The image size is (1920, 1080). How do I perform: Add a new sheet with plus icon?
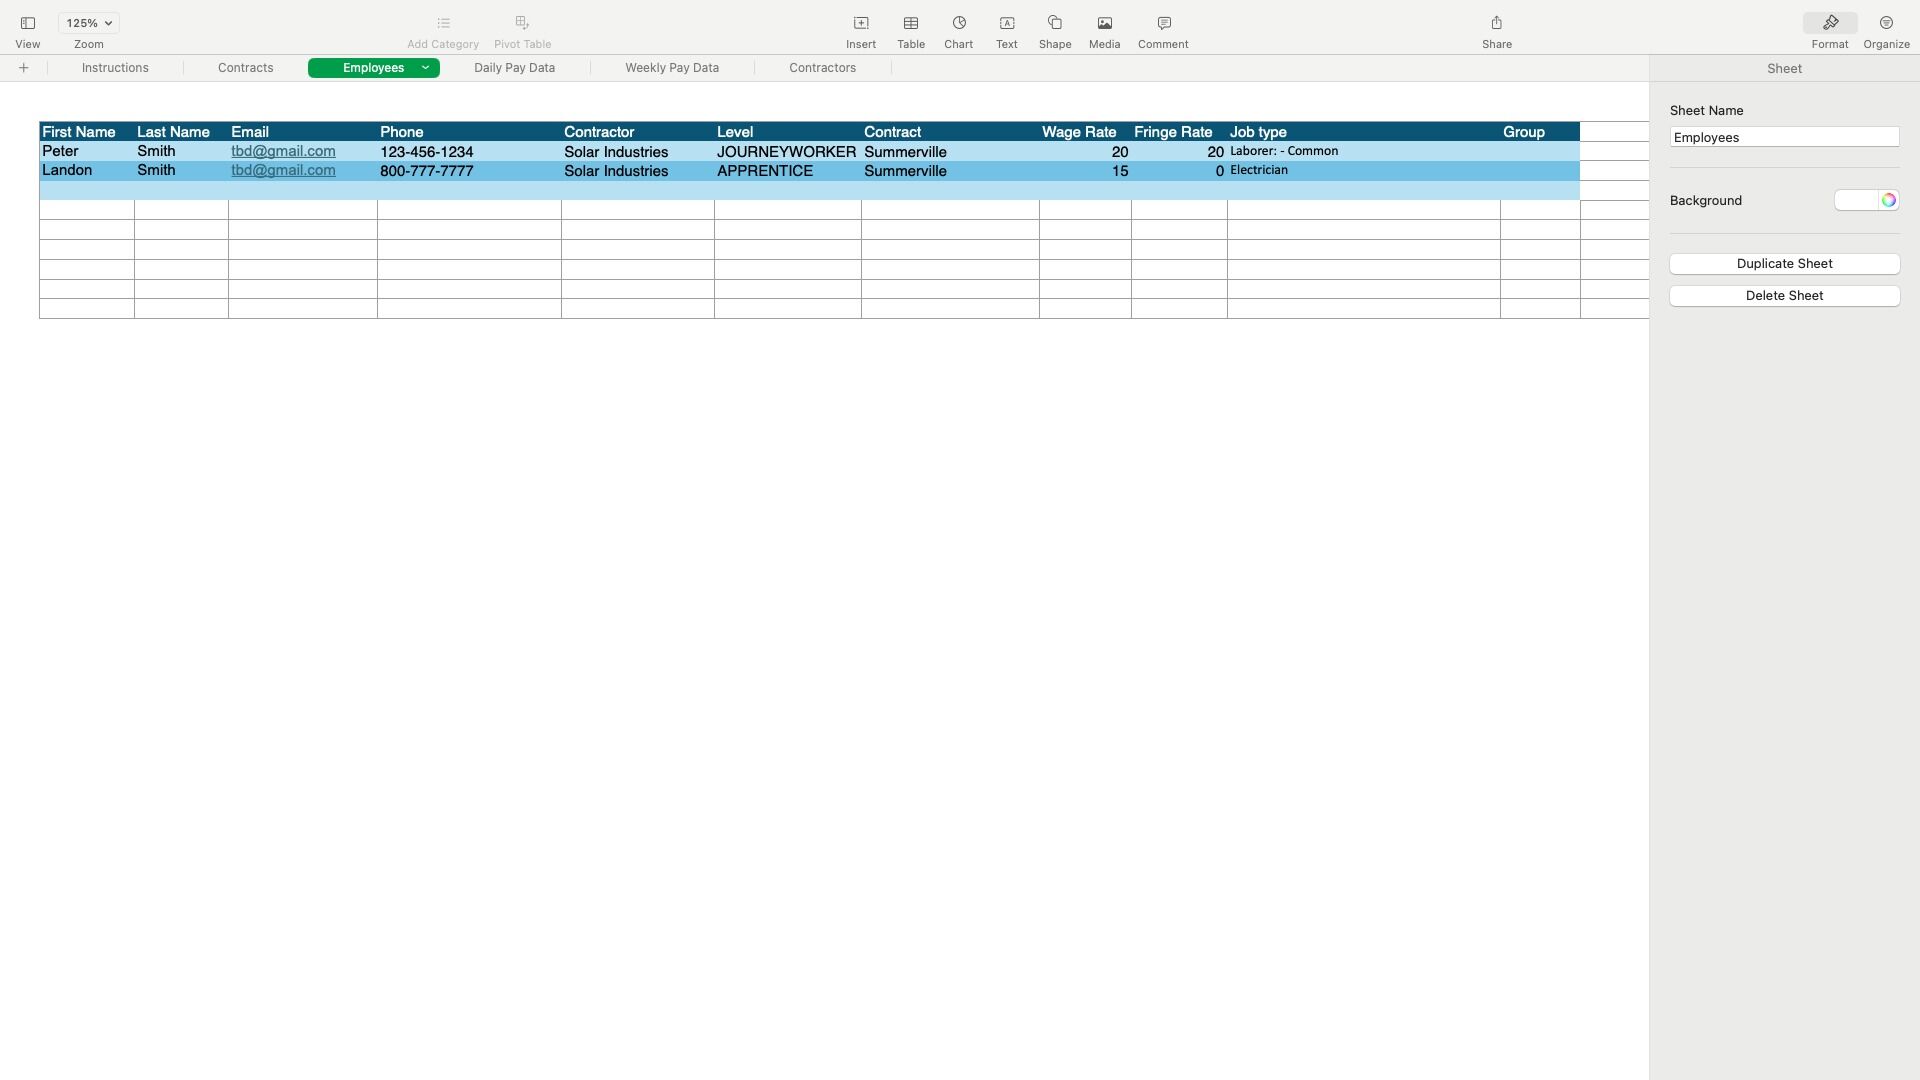point(24,68)
